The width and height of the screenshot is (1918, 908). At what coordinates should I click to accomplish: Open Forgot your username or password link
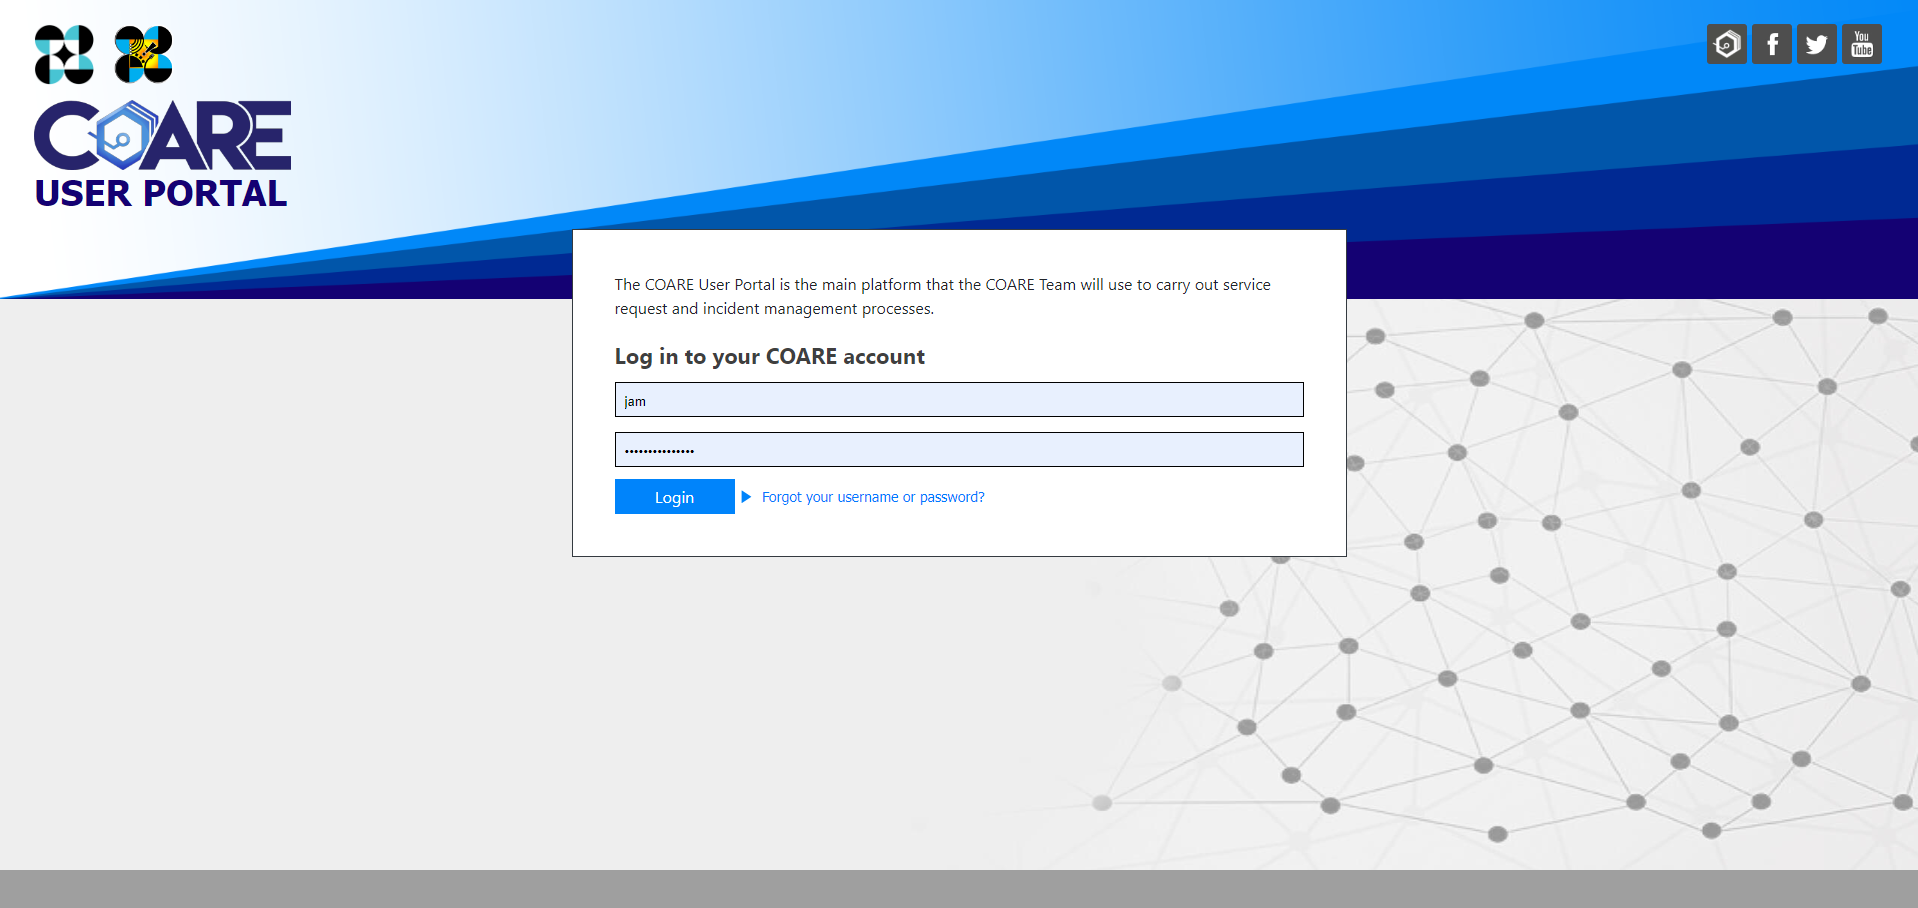tap(873, 497)
